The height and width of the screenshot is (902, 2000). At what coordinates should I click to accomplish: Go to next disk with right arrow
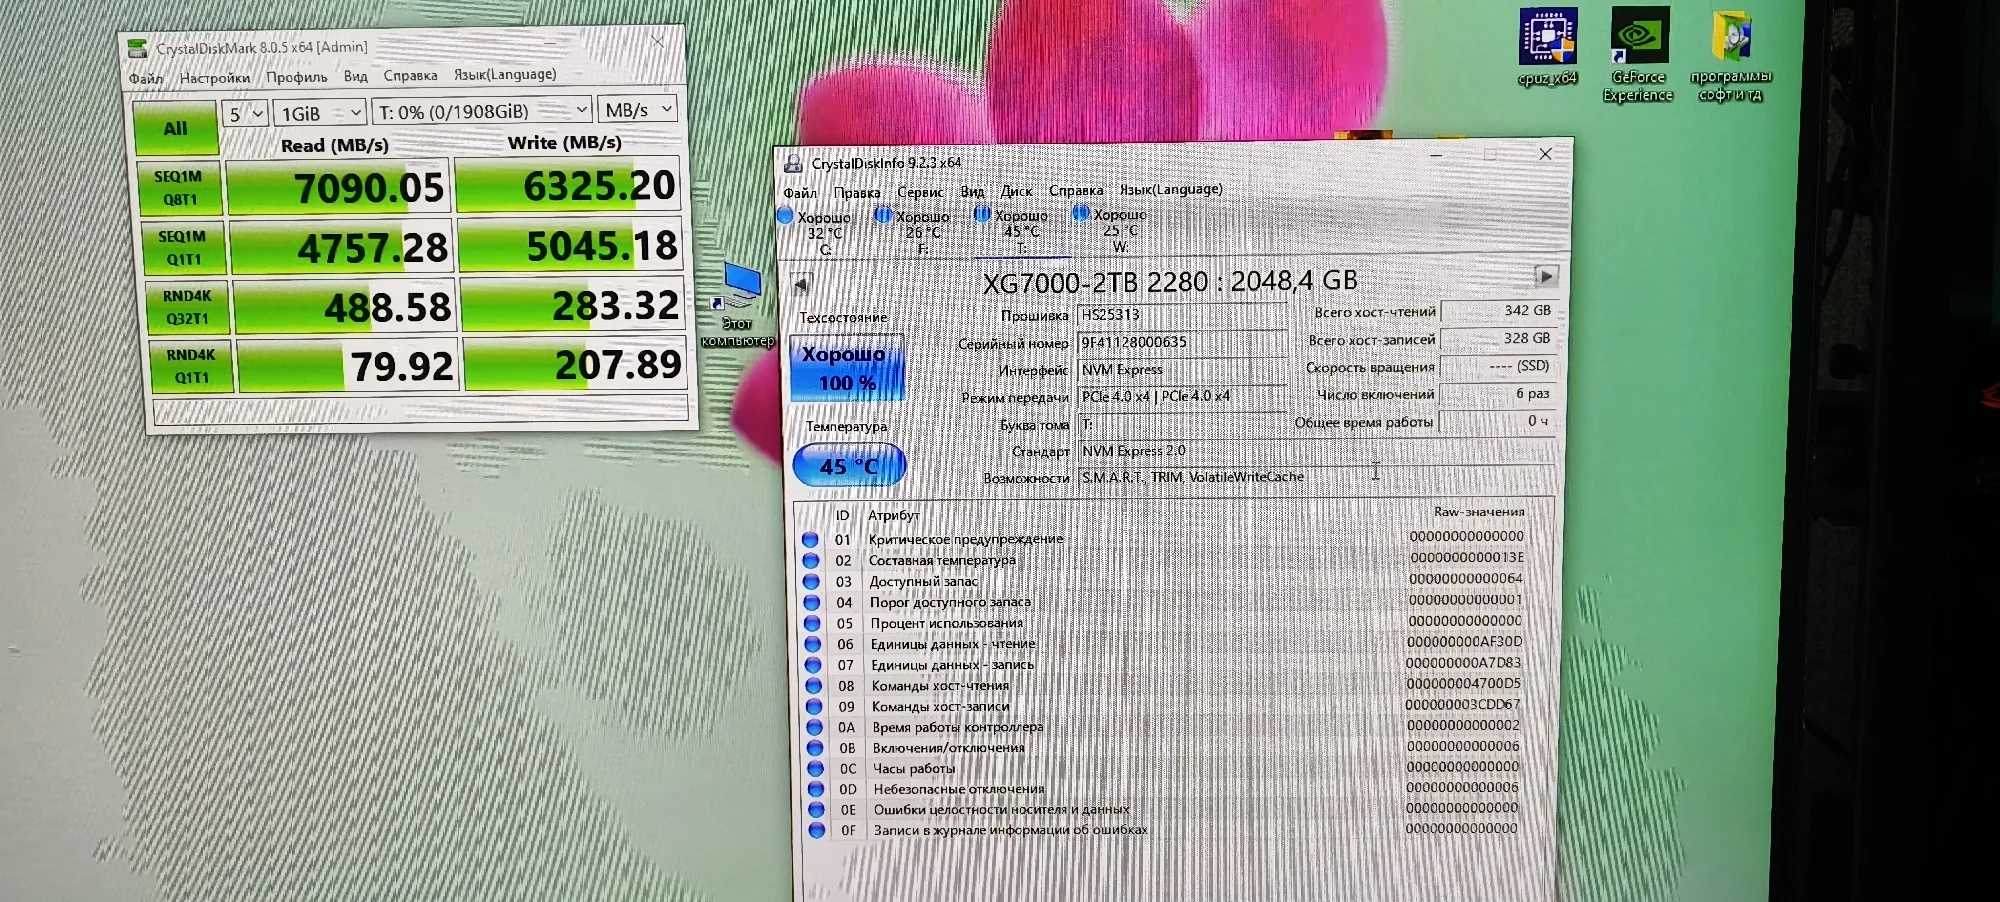coord(1546,276)
